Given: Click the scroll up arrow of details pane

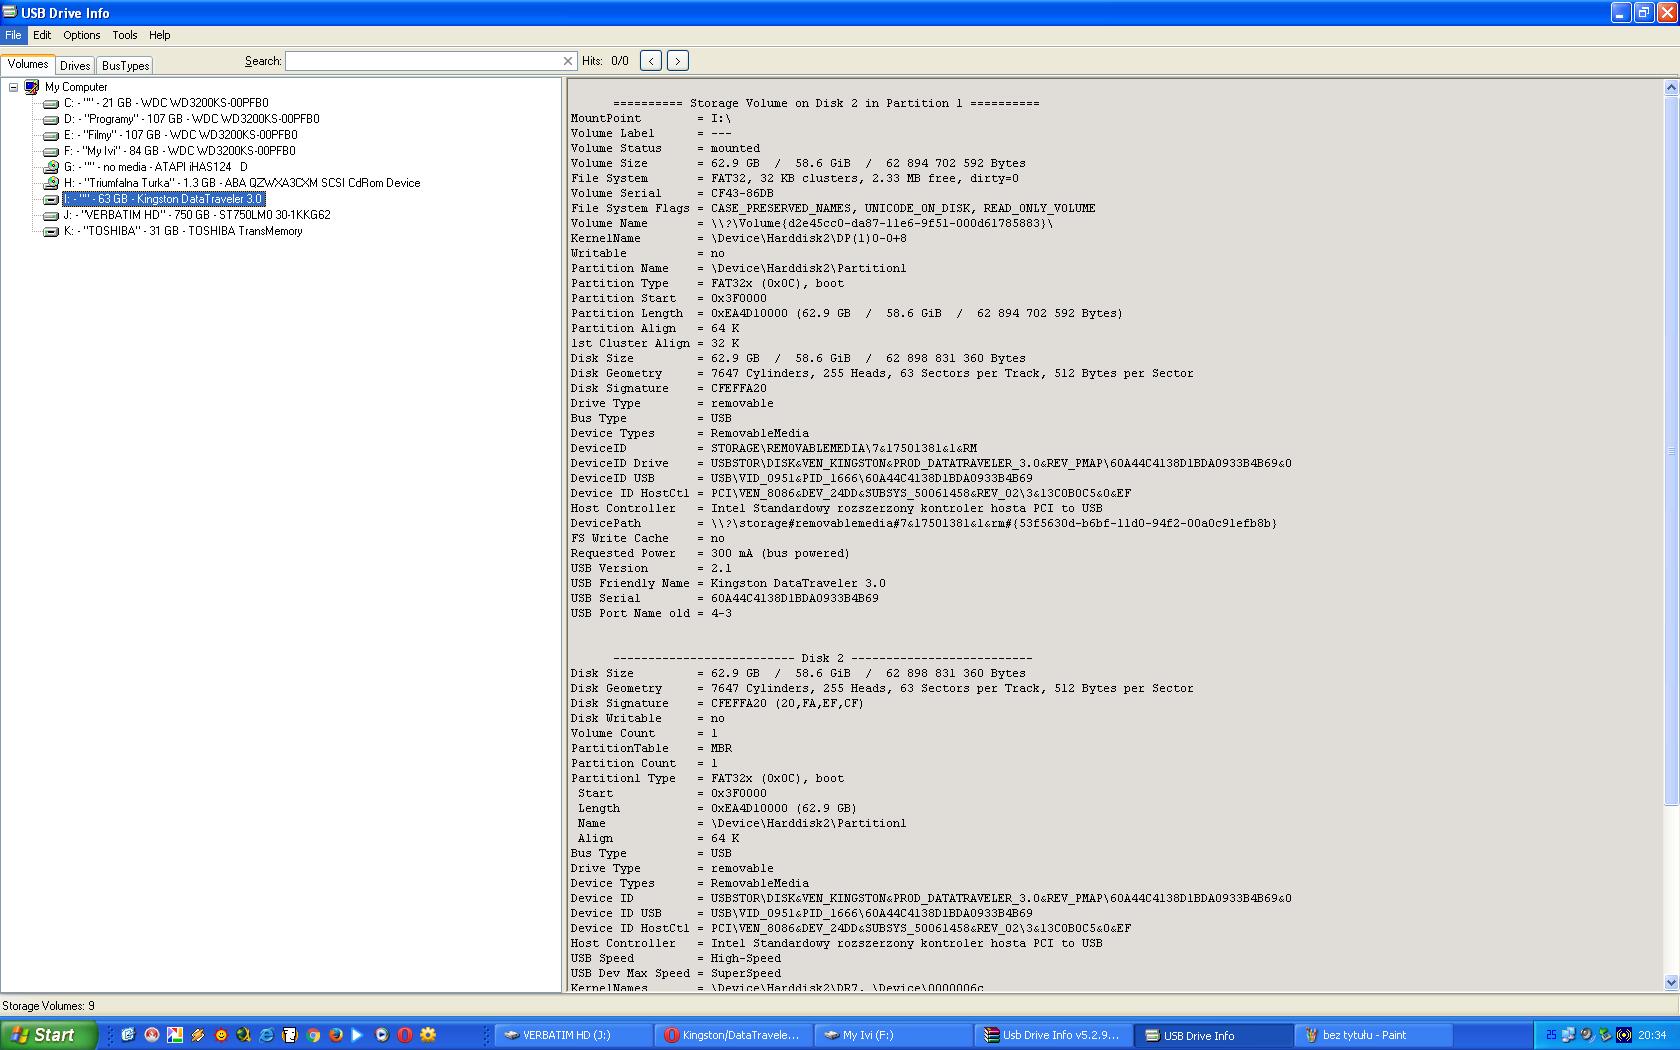Looking at the screenshot, I should pyautogui.click(x=1671, y=88).
